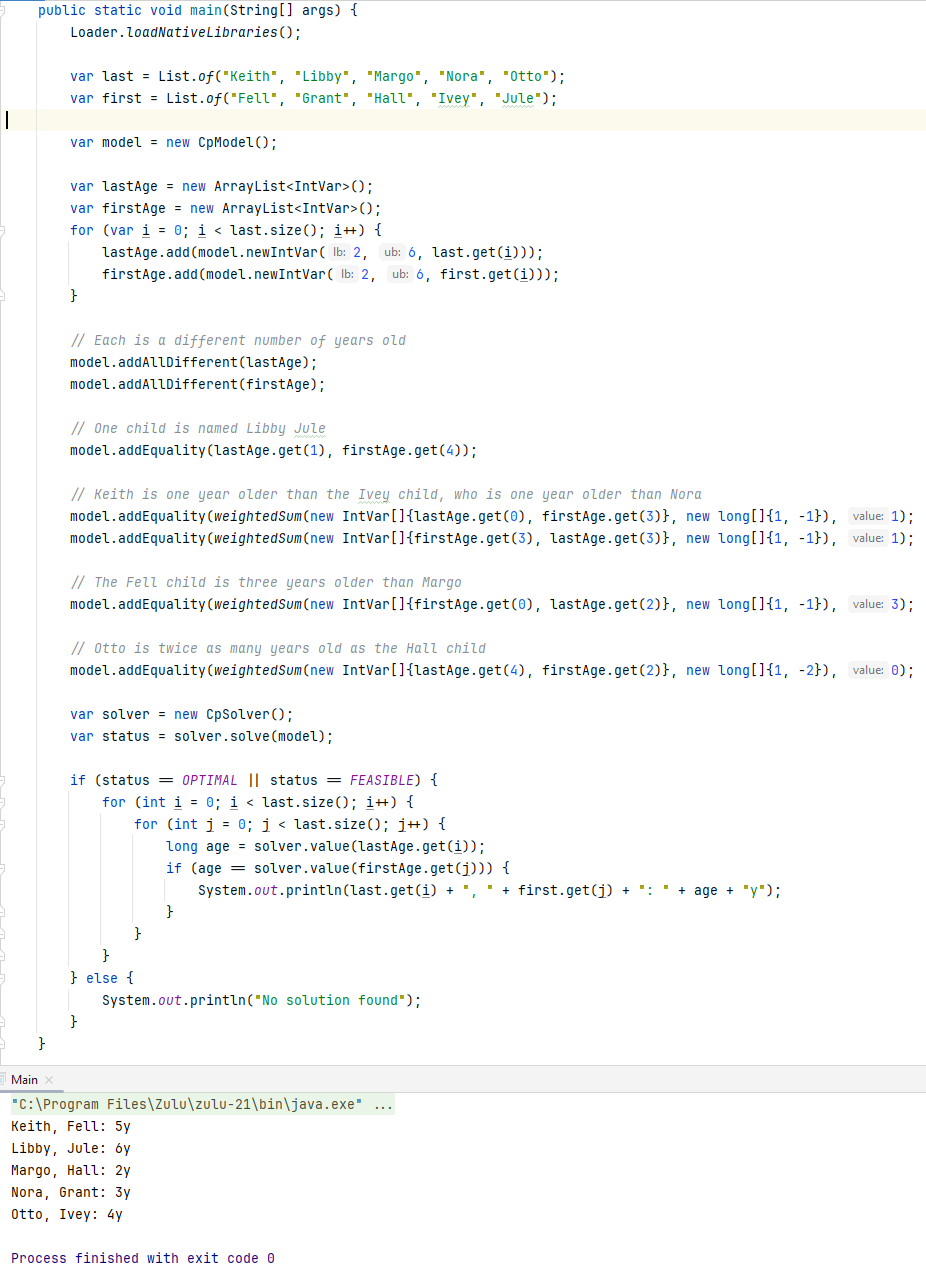Click 'public static void main(String[] args)' signature
Image resolution: width=926 pixels, height=1271 pixels.
point(198,10)
